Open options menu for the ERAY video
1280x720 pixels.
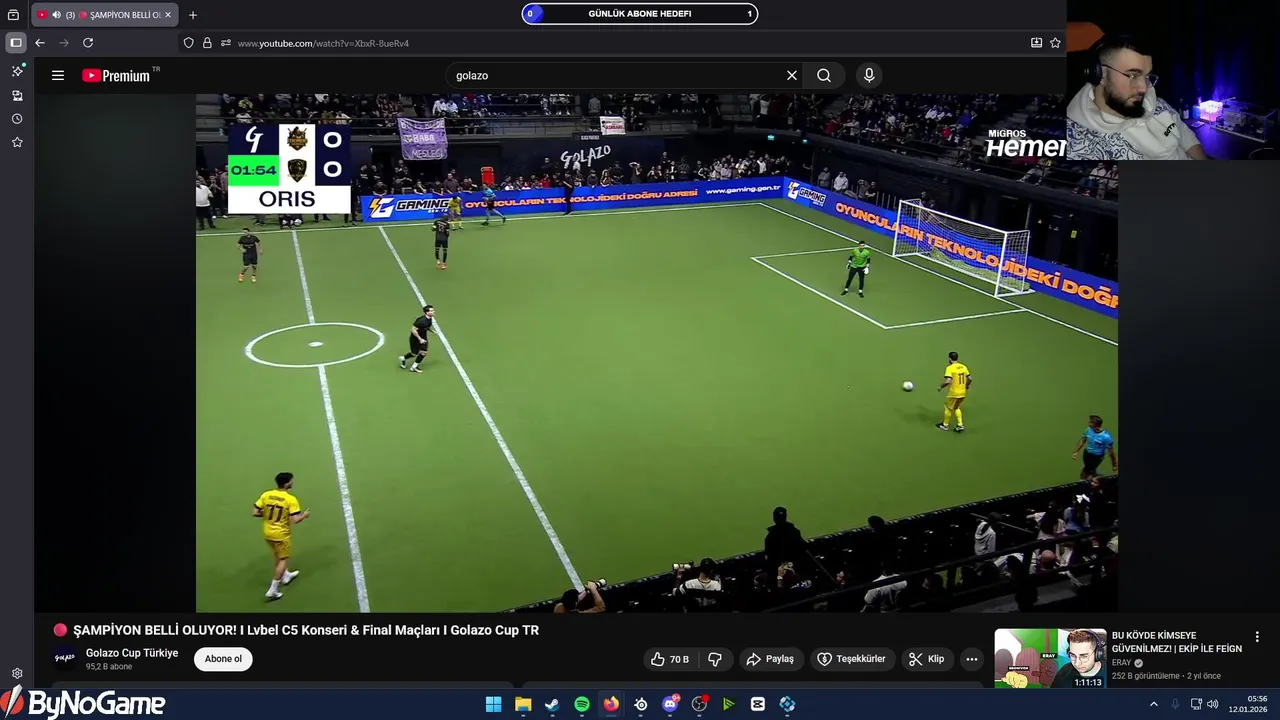[1257, 637]
